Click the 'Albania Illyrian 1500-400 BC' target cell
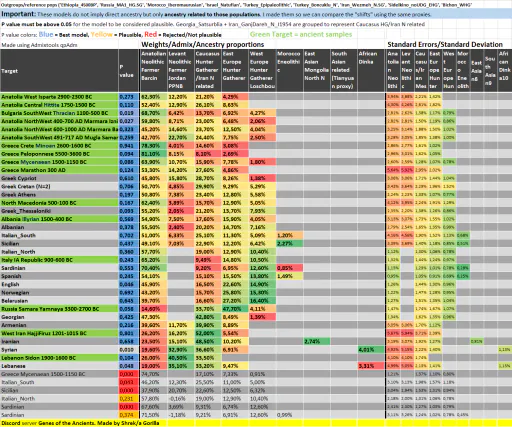 (59, 219)
